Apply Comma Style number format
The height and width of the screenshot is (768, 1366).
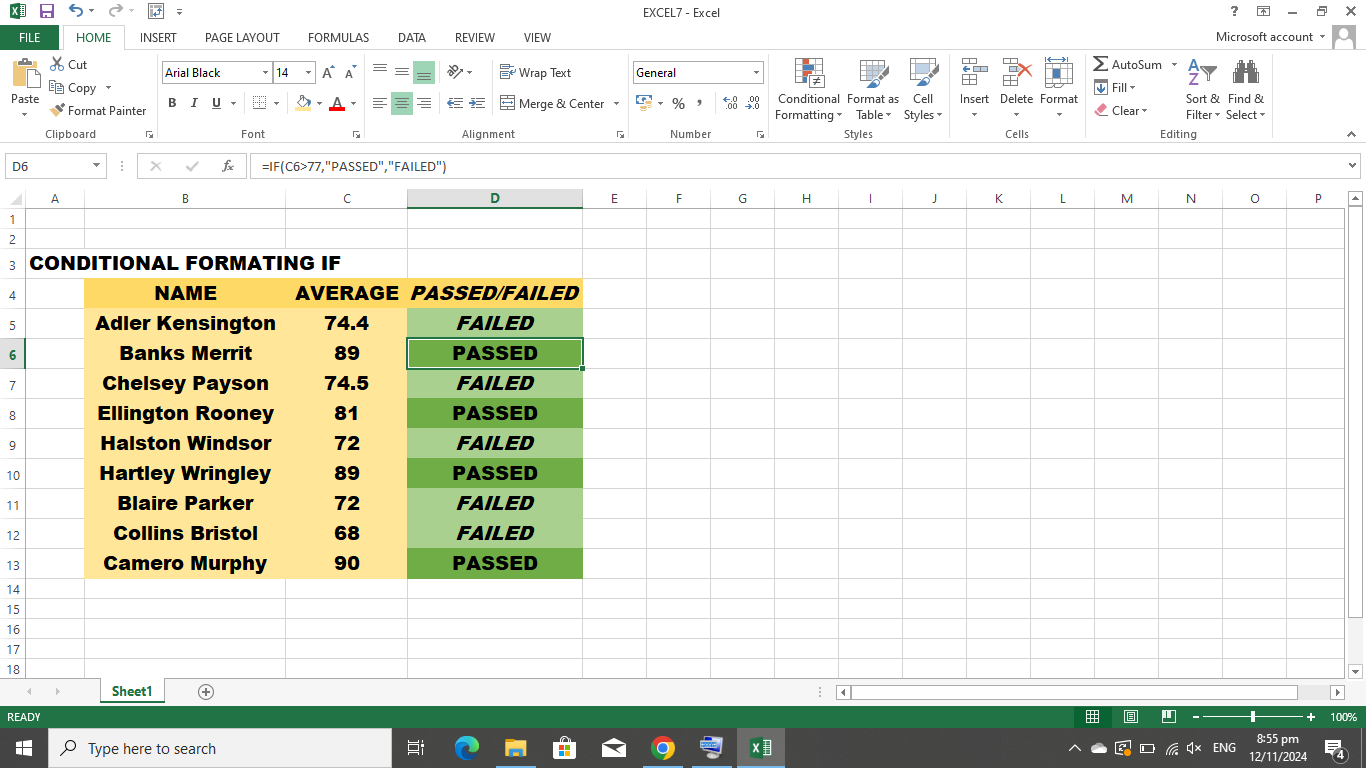click(700, 103)
